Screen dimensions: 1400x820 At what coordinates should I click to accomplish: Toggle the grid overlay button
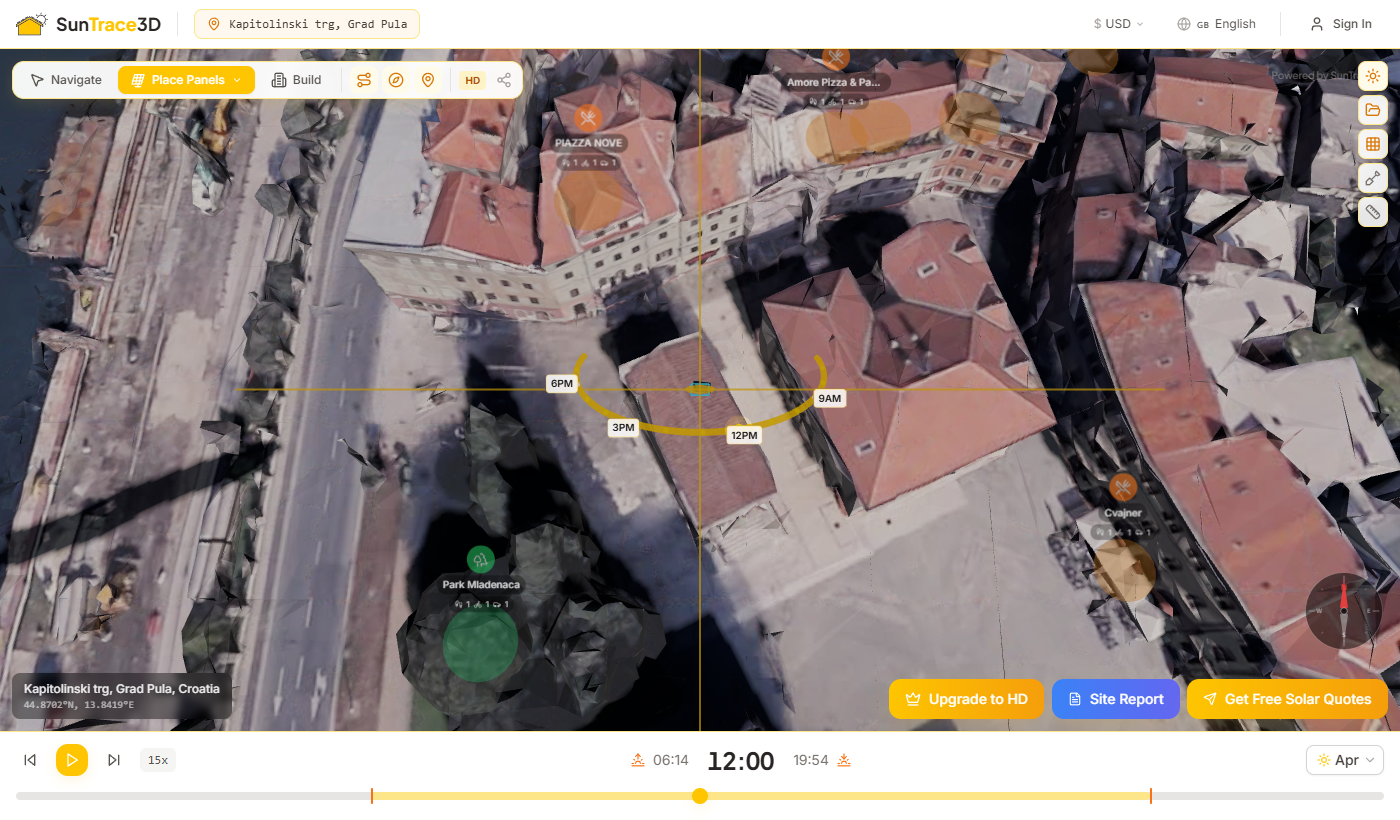tap(1372, 144)
